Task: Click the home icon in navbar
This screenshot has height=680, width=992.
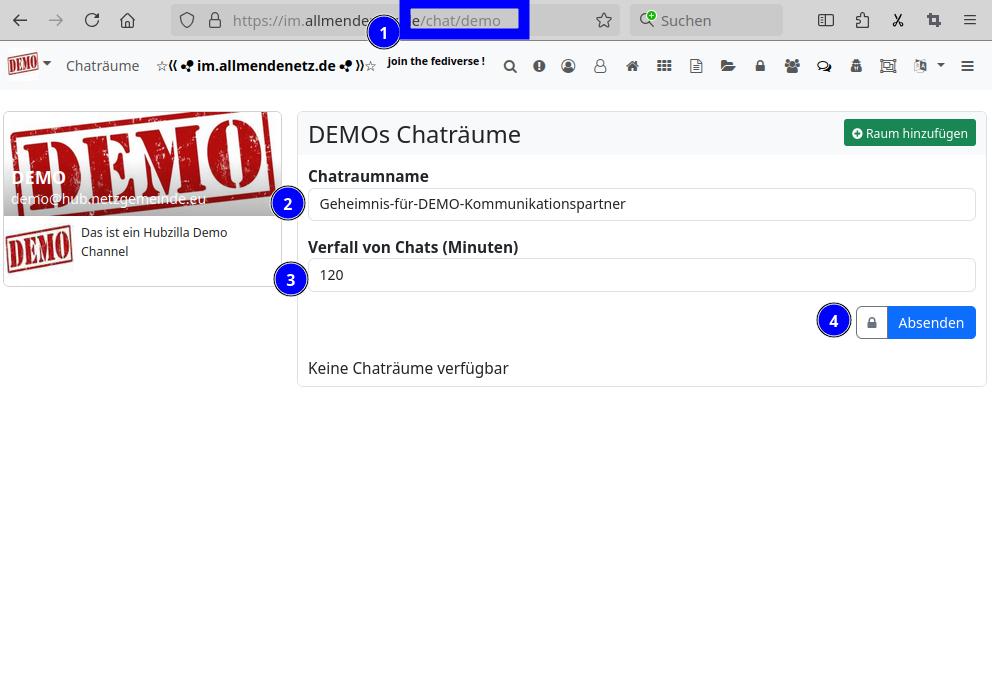Action: [632, 66]
